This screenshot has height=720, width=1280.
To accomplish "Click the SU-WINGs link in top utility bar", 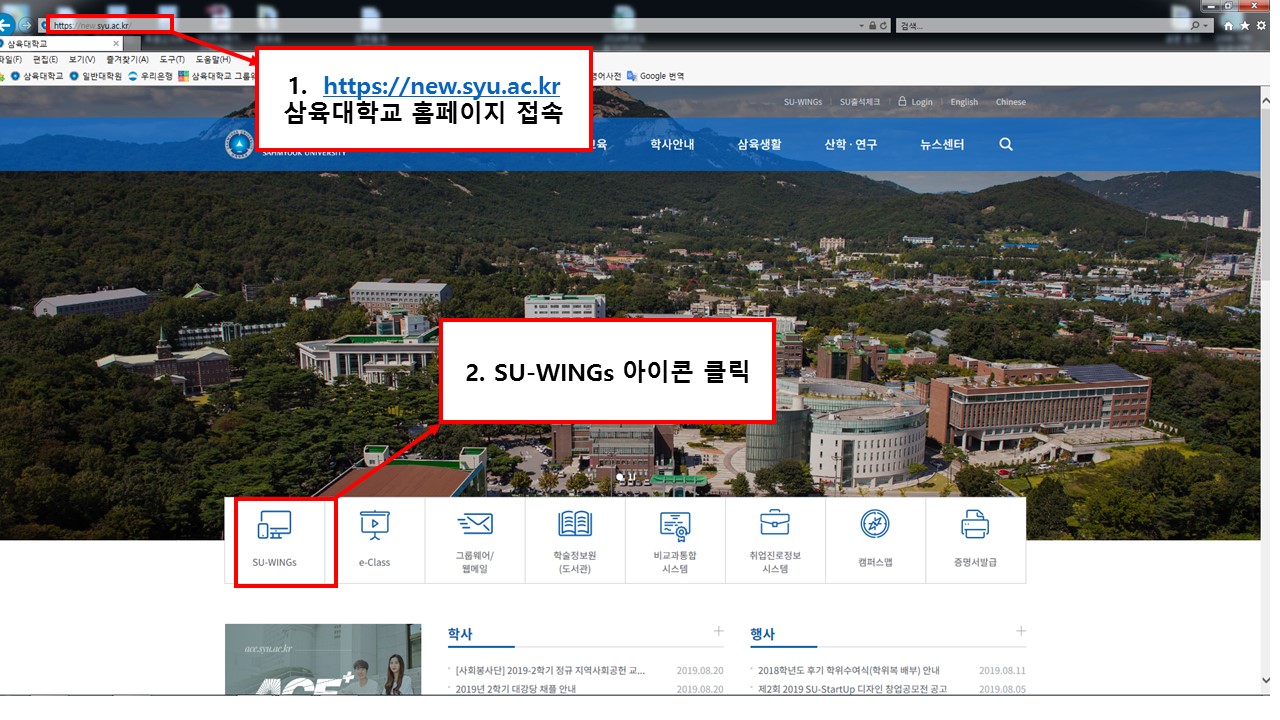I will [x=804, y=102].
